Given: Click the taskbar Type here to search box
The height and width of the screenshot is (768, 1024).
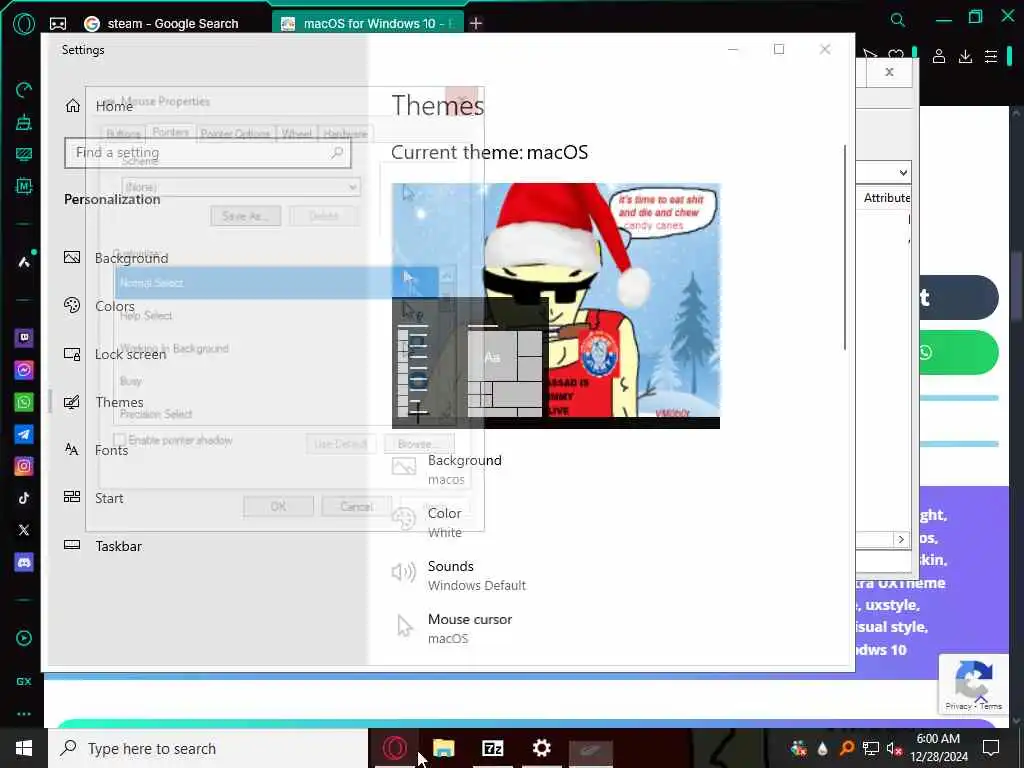Looking at the screenshot, I should pos(208,748).
